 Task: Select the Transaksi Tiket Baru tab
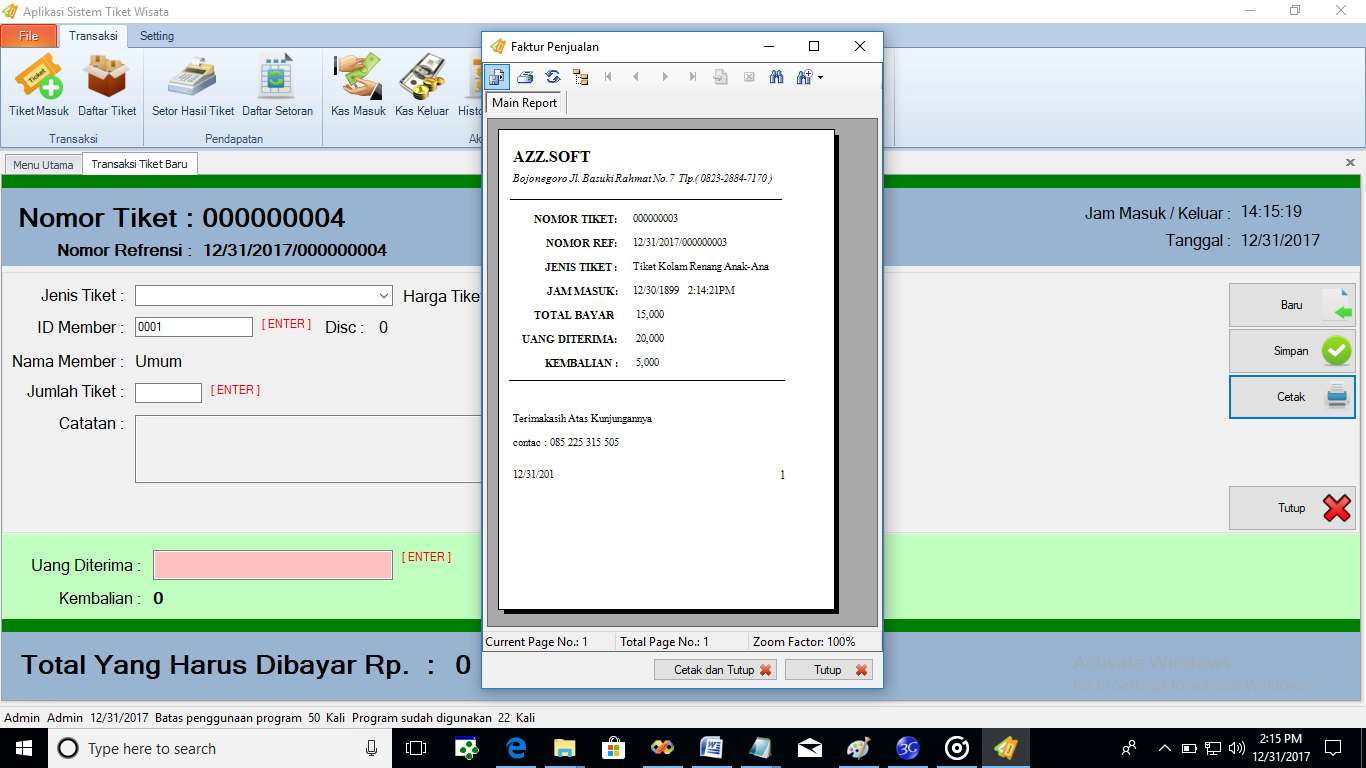tap(140, 164)
